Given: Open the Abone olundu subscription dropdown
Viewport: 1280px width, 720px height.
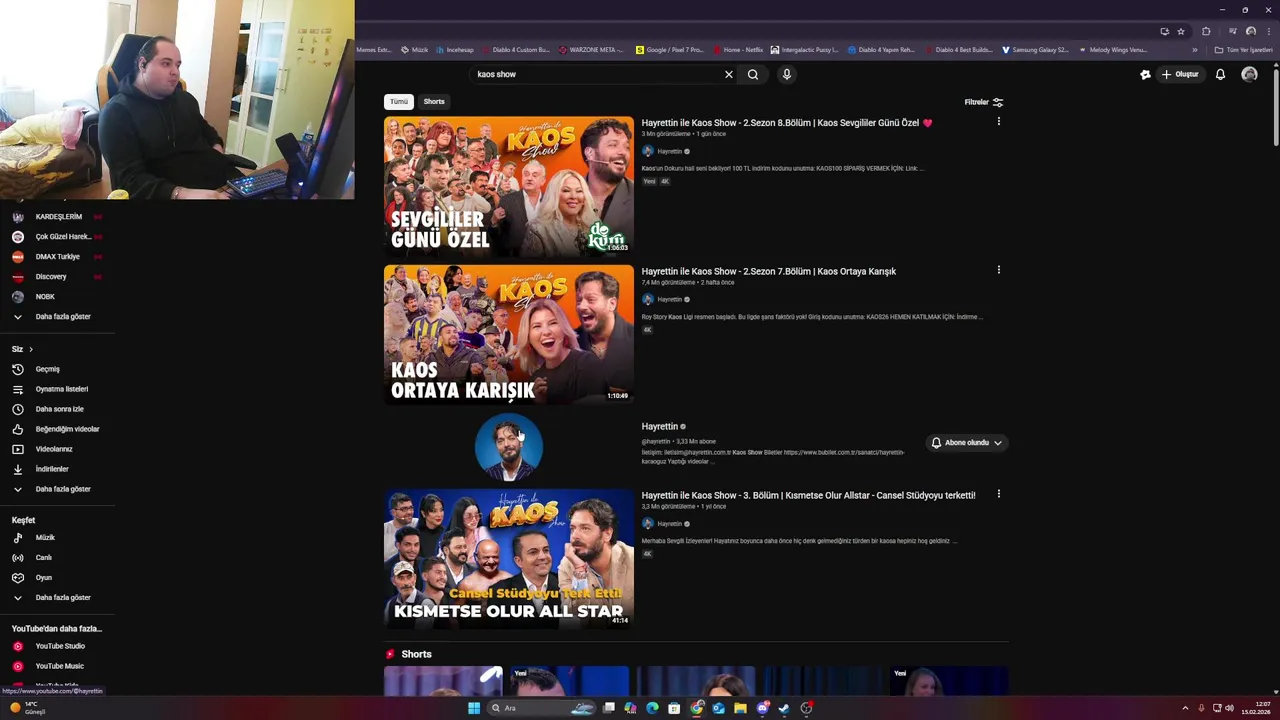Looking at the screenshot, I should tap(966, 442).
